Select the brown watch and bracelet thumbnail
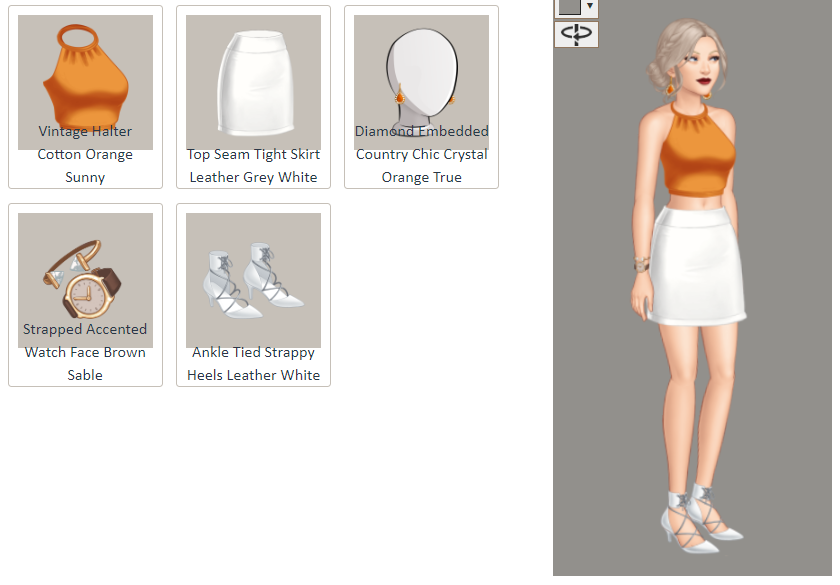This screenshot has height=585, width=840. pos(85,281)
